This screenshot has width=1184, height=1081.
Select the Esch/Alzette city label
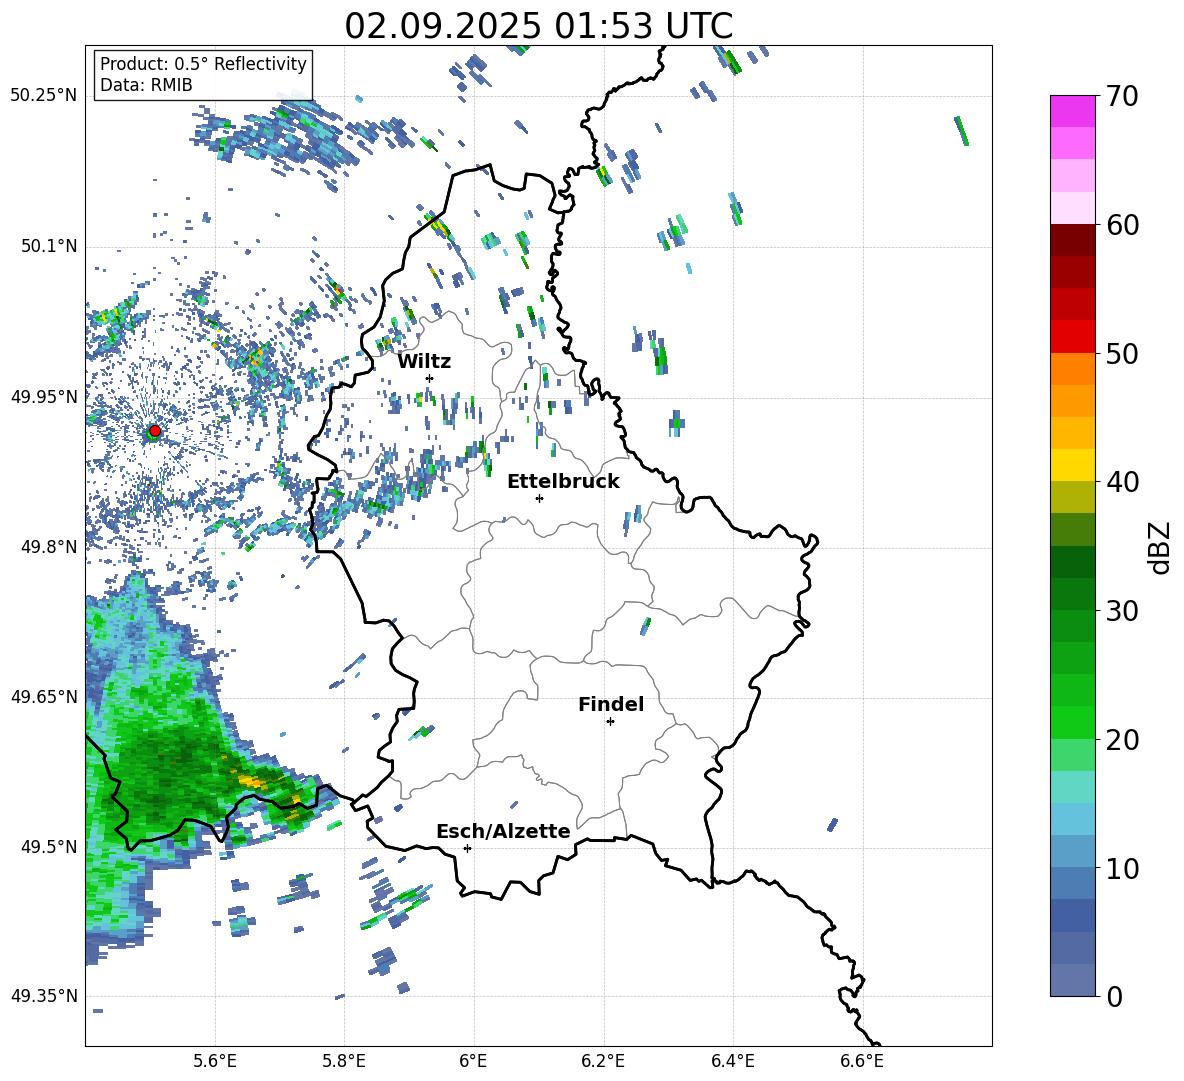(x=503, y=831)
